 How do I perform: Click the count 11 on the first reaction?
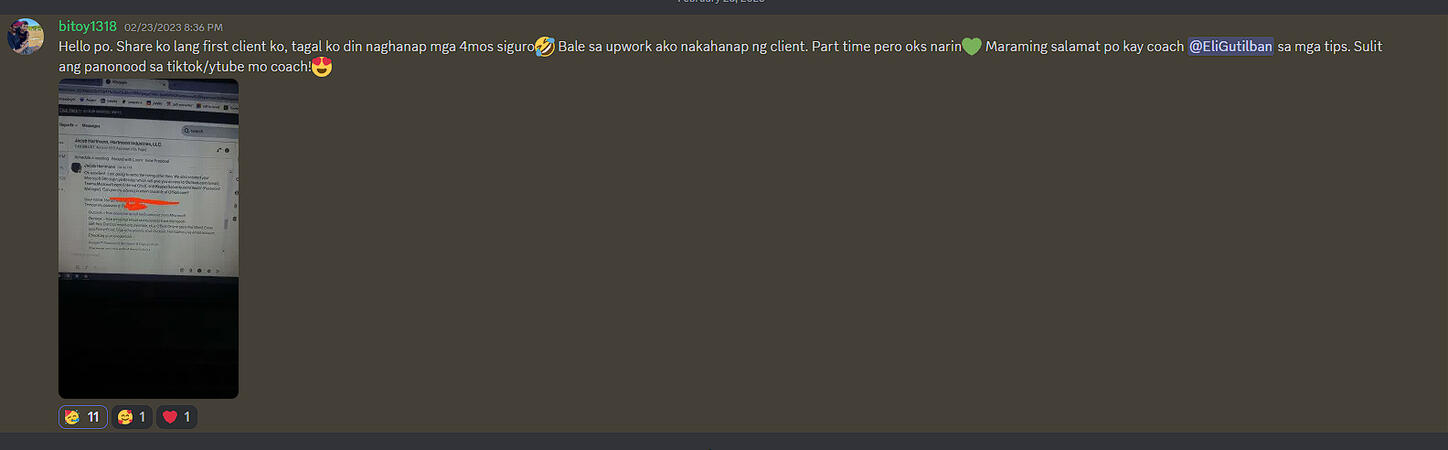coord(93,417)
